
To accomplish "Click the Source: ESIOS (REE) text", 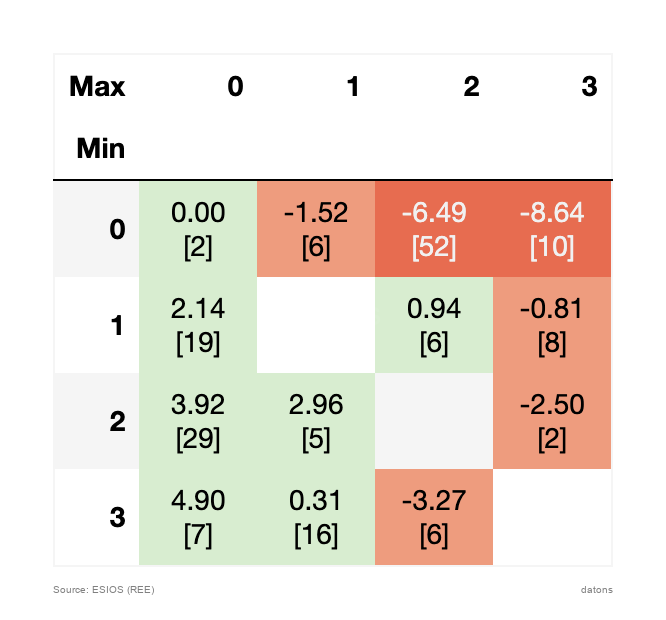I will 104,590.
